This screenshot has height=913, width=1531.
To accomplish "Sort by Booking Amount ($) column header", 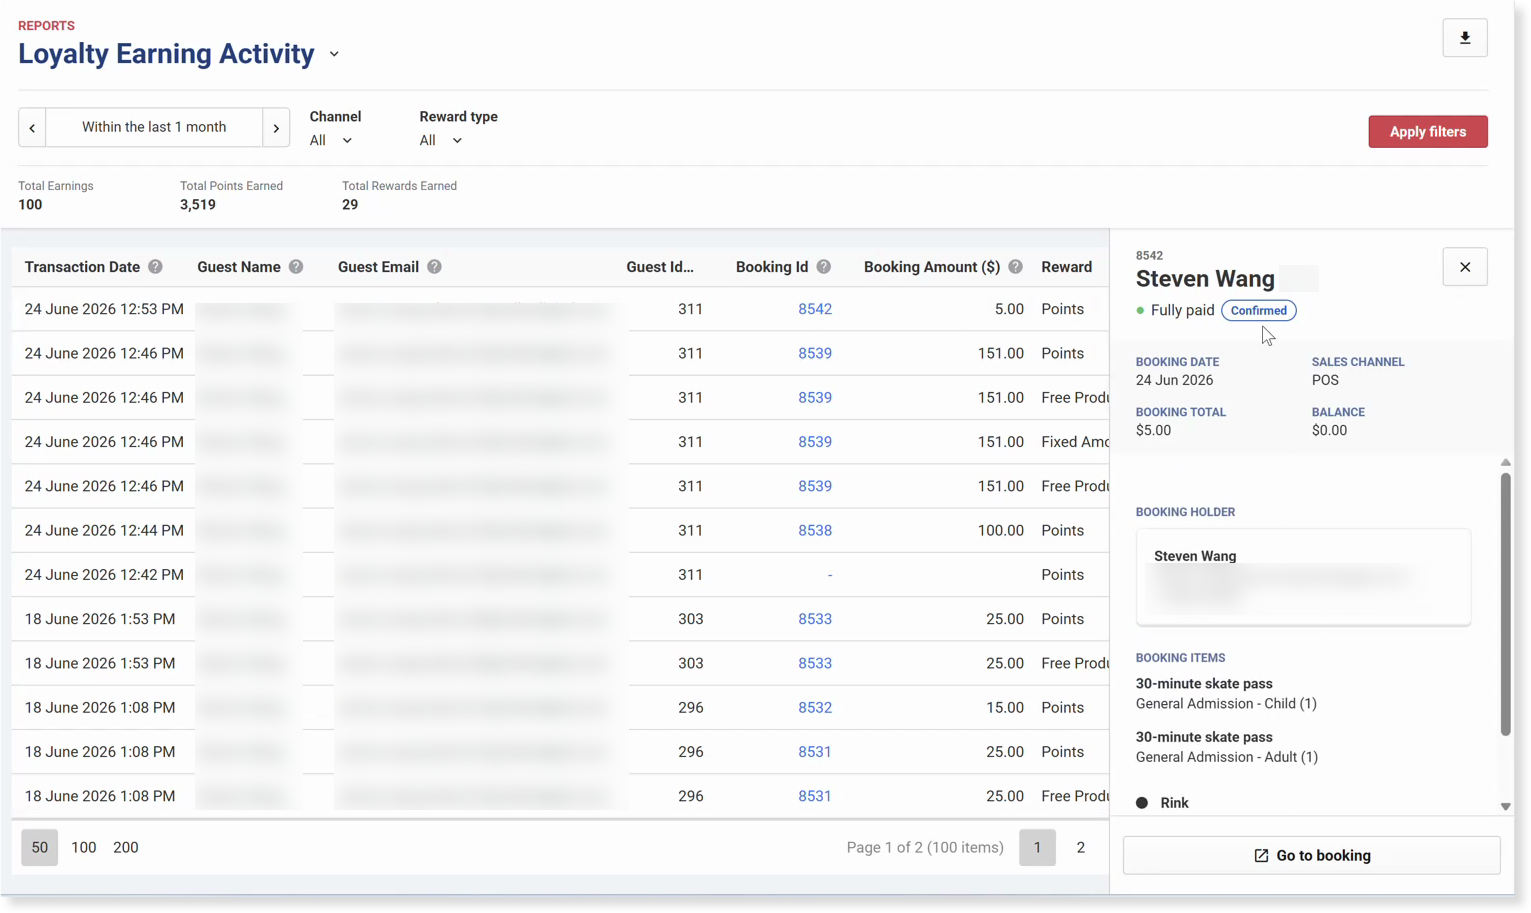I will click(x=932, y=267).
